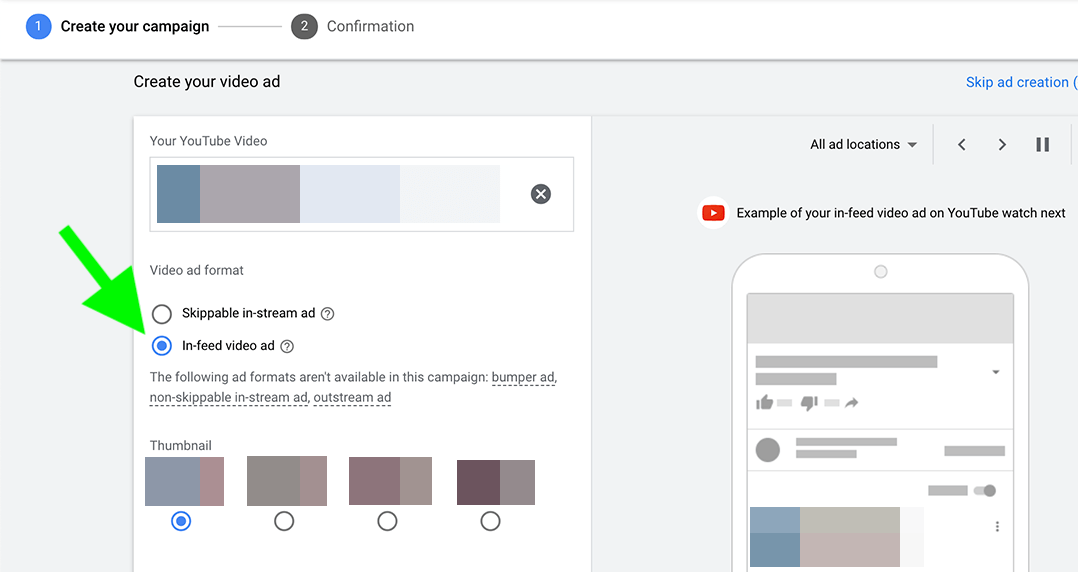Click thumbs down icon in phone preview
This screenshot has width=1078, height=572.
pyautogui.click(x=809, y=403)
